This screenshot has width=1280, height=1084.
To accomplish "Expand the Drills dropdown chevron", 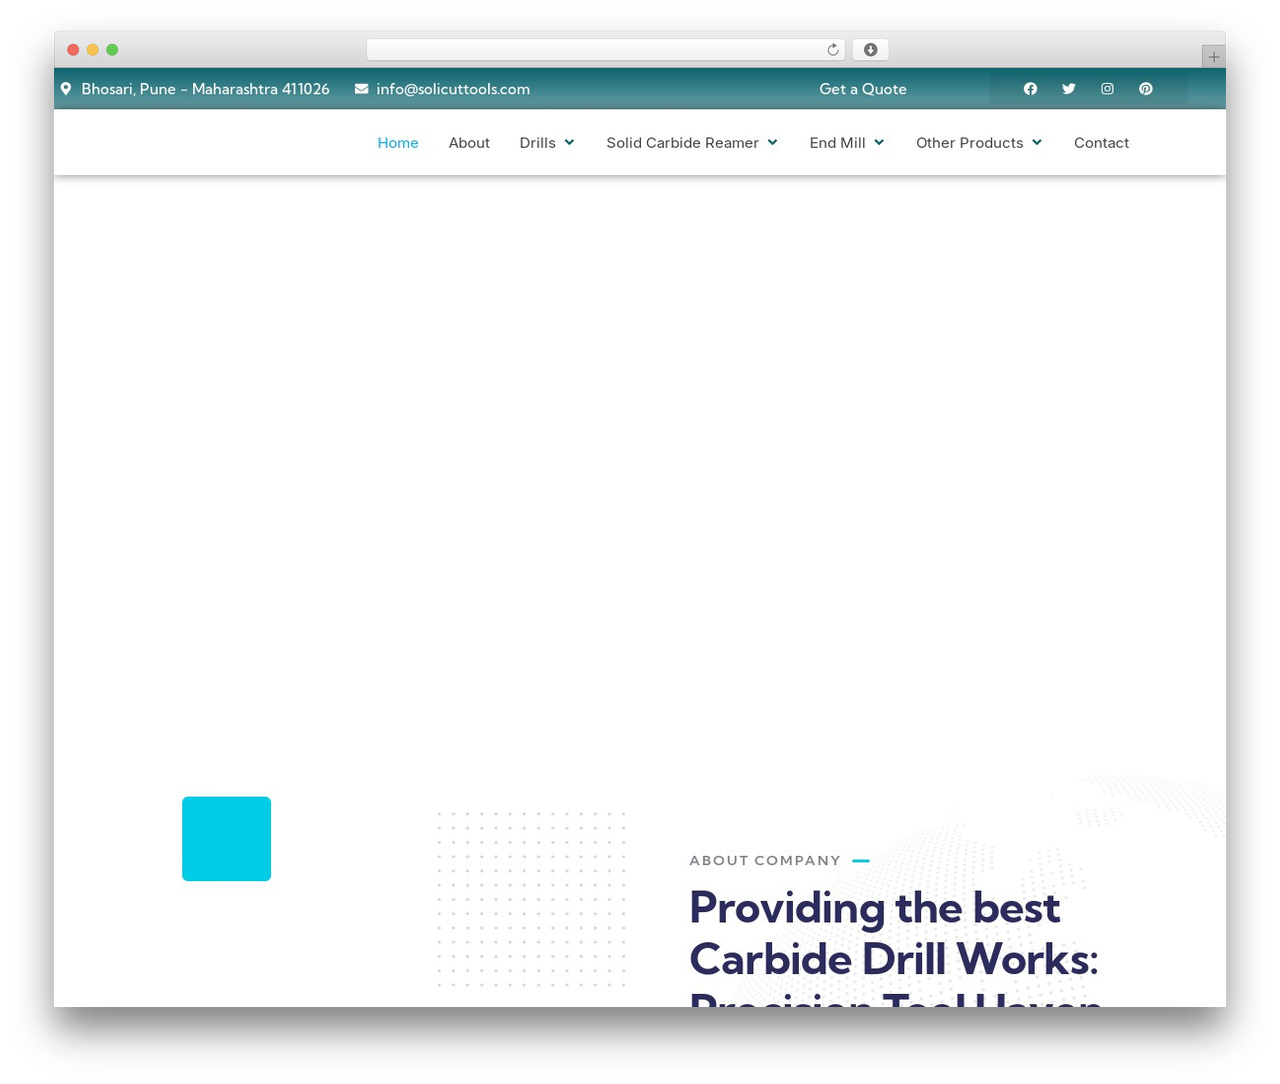I will [x=569, y=143].
